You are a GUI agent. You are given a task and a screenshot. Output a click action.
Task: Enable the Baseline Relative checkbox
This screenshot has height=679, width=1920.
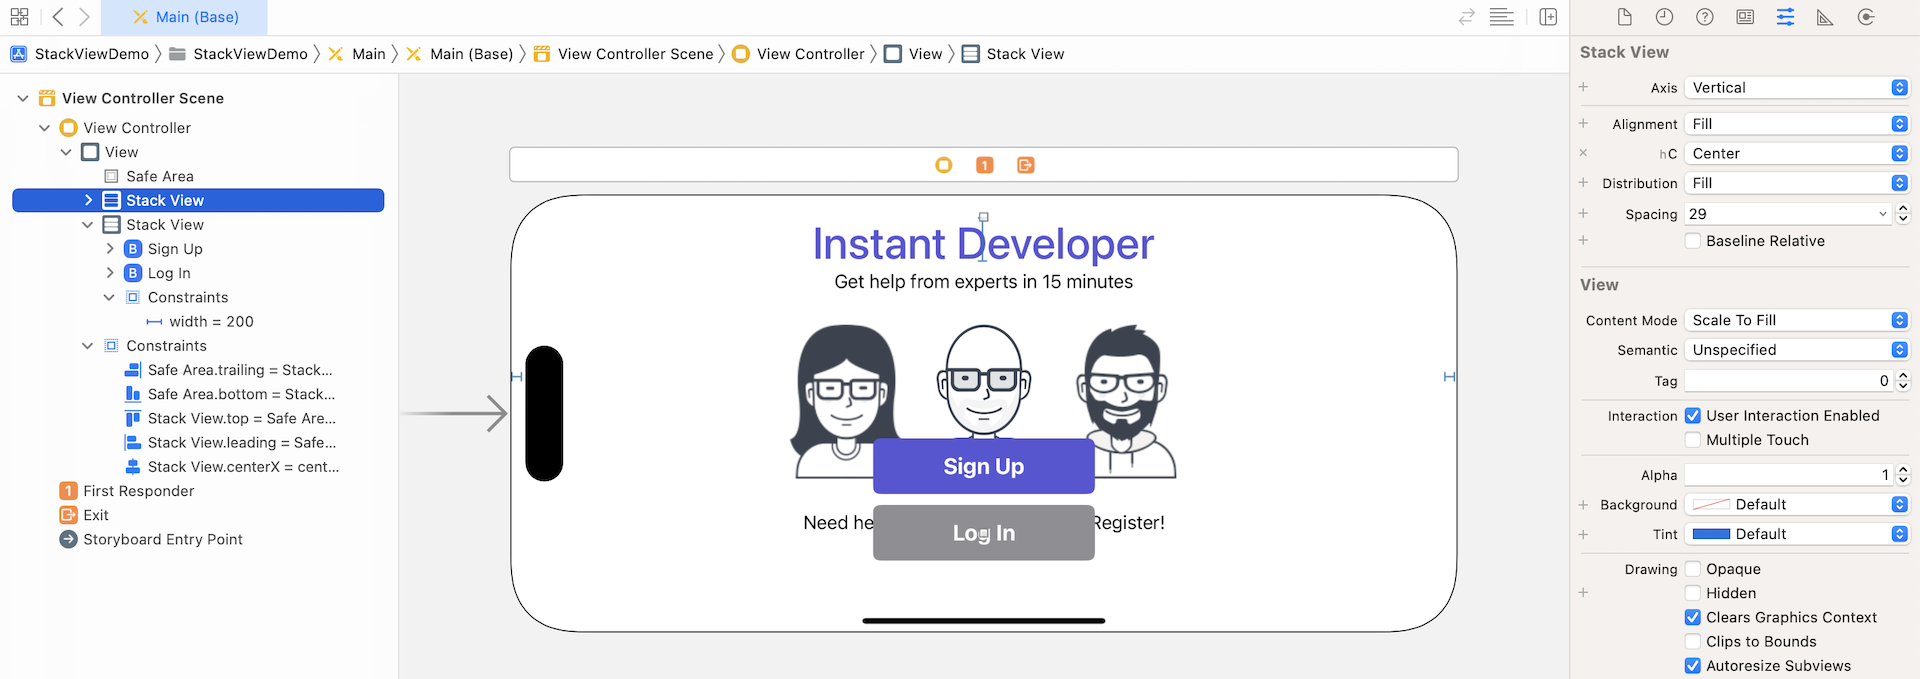pyautogui.click(x=1693, y=241)
